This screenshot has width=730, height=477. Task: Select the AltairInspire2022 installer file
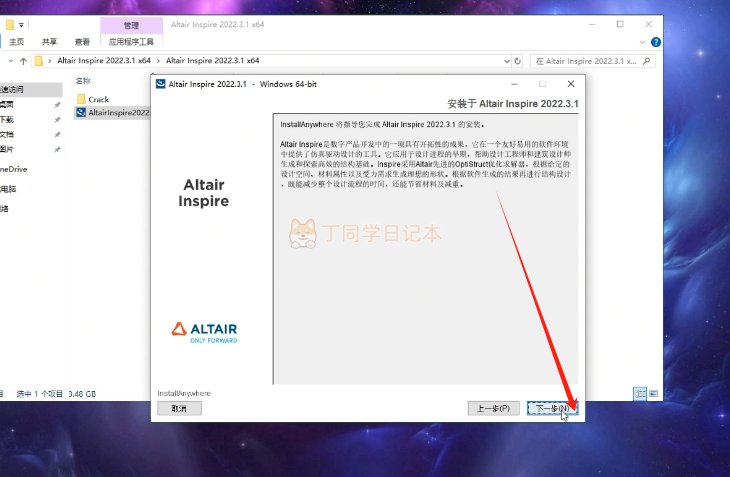113,112
